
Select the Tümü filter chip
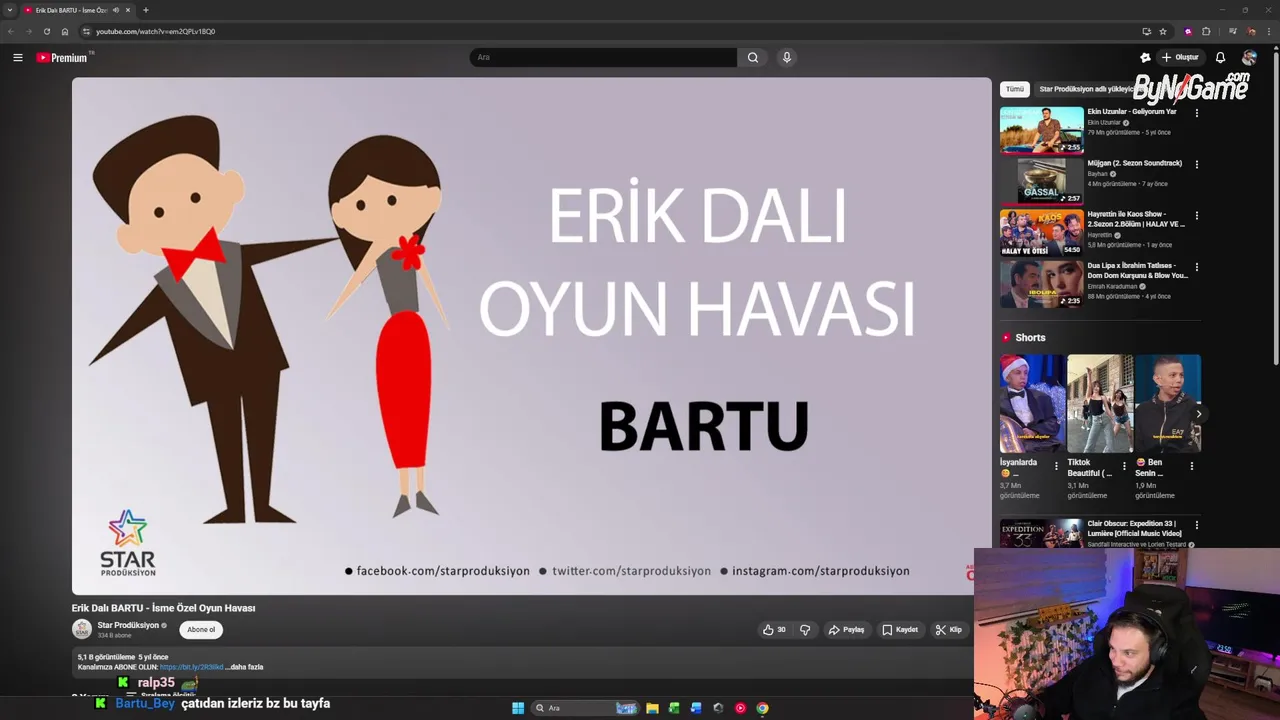1015,89
